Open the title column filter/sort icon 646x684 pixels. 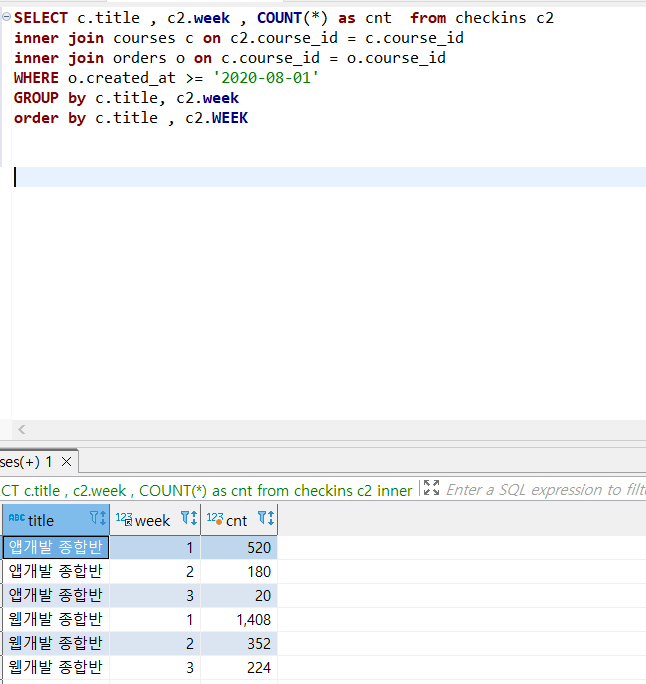[x=98, y=518]
